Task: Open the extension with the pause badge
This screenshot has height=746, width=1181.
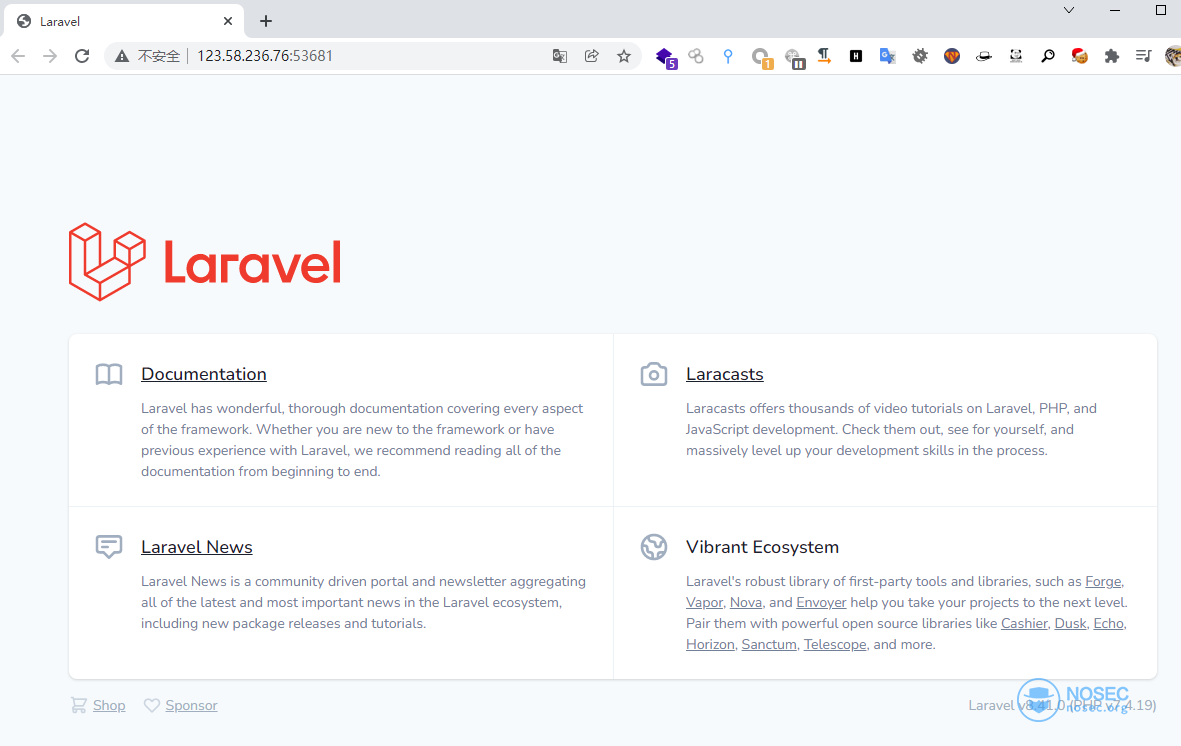Action: (x=794, y=58)
